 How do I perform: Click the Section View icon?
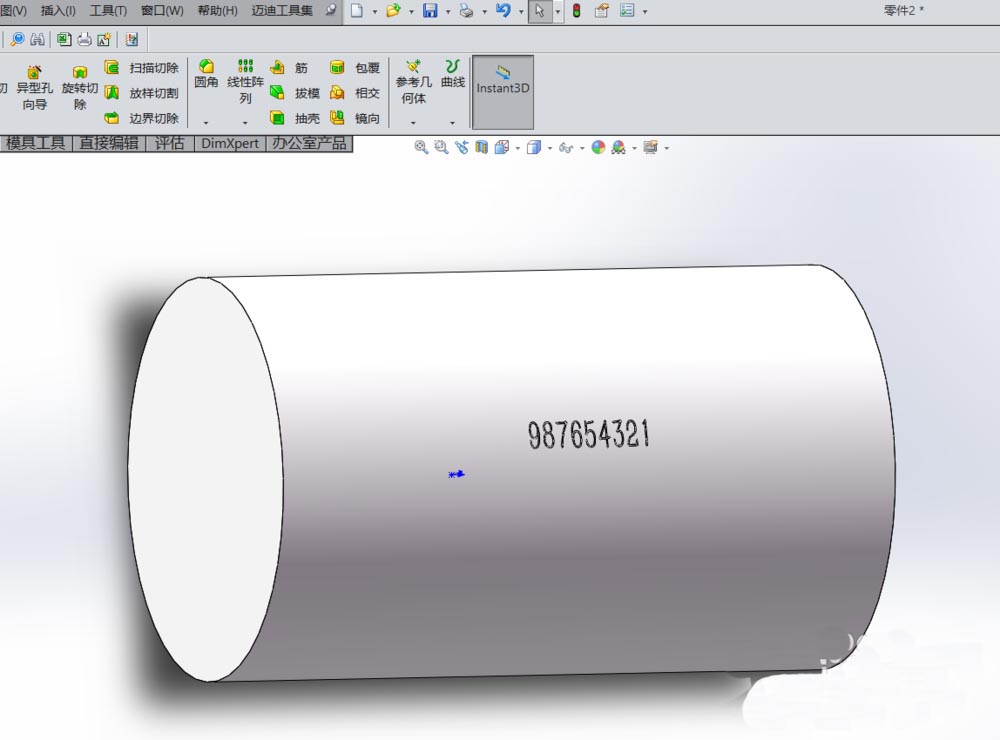point(482,147)
